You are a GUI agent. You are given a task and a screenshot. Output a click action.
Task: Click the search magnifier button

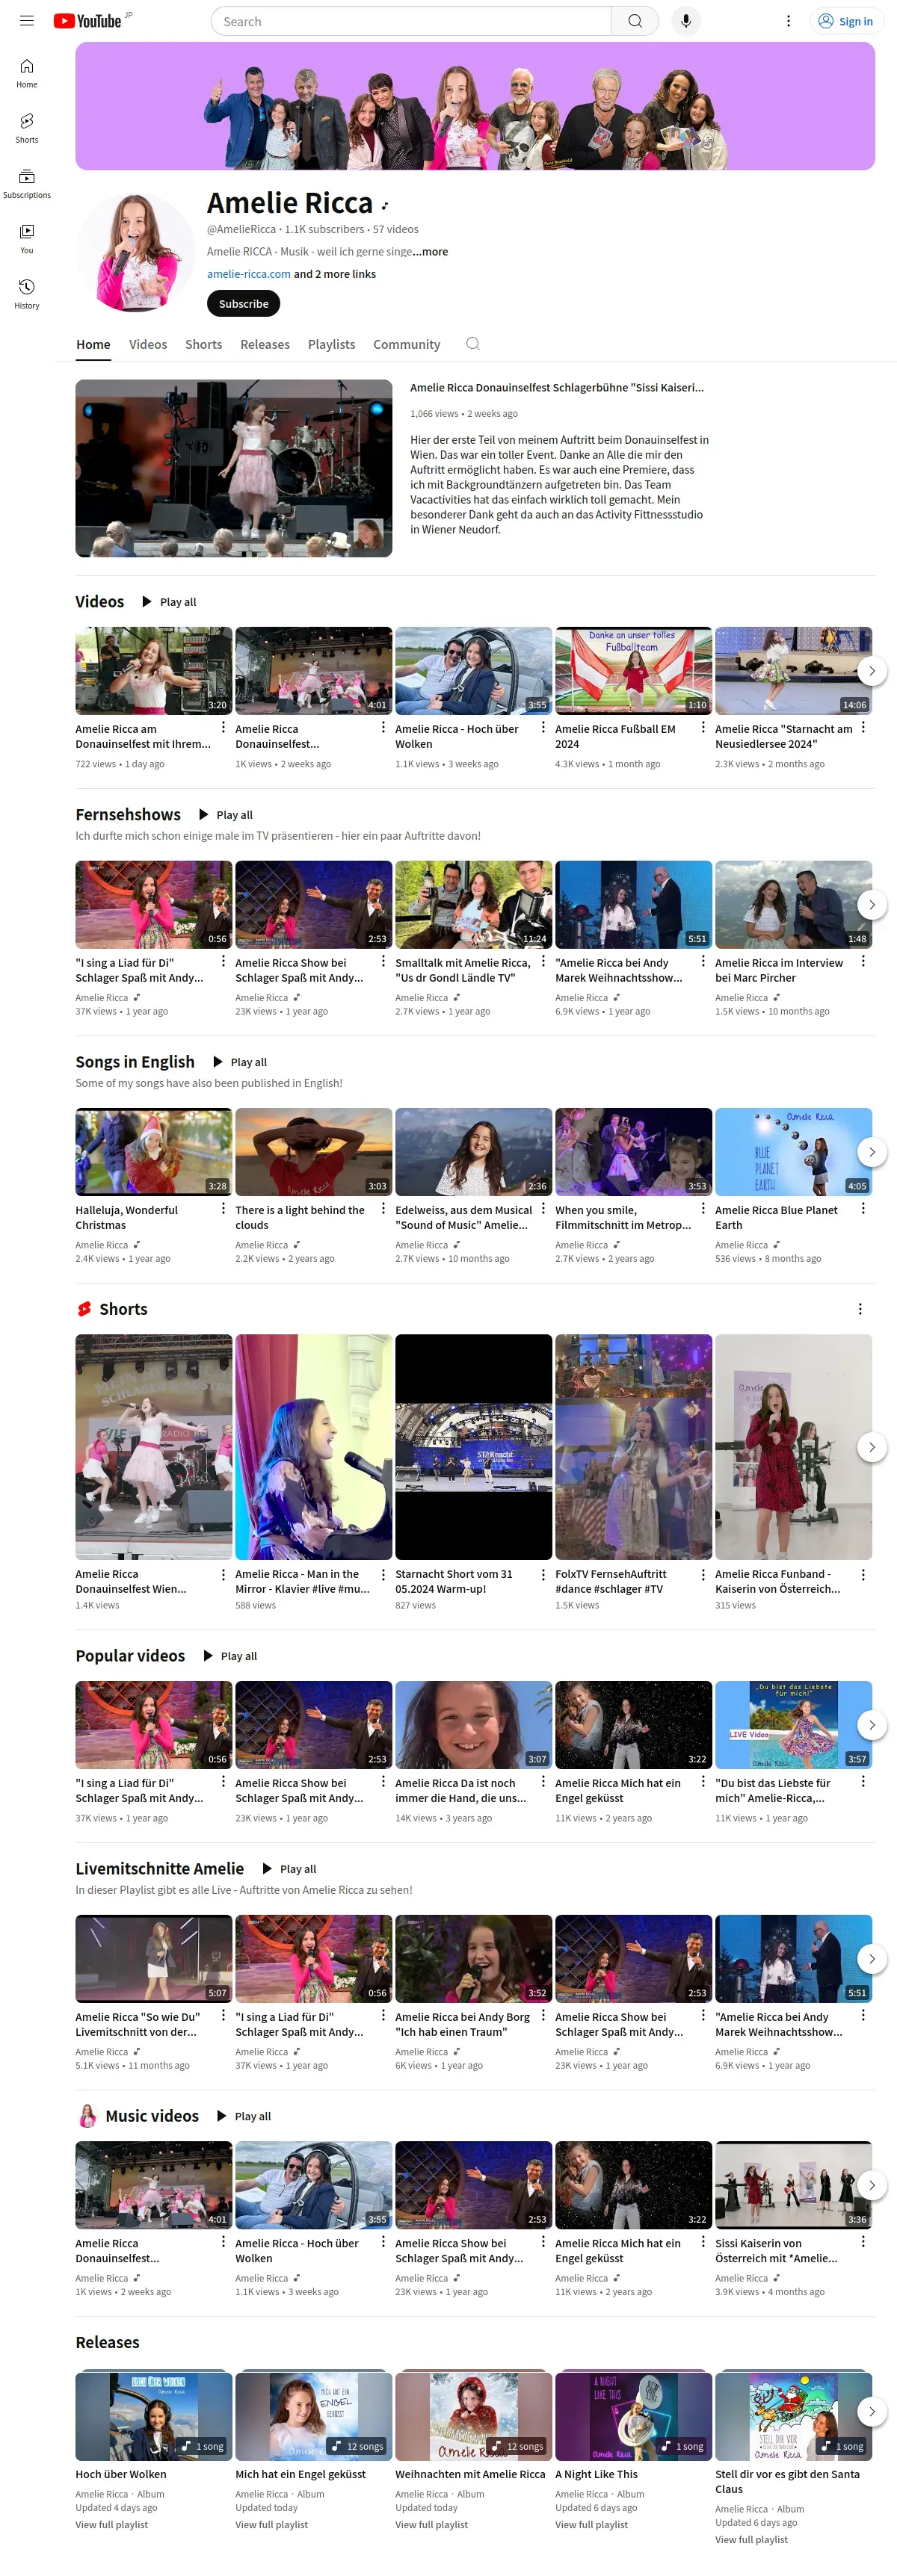point(634,21)
